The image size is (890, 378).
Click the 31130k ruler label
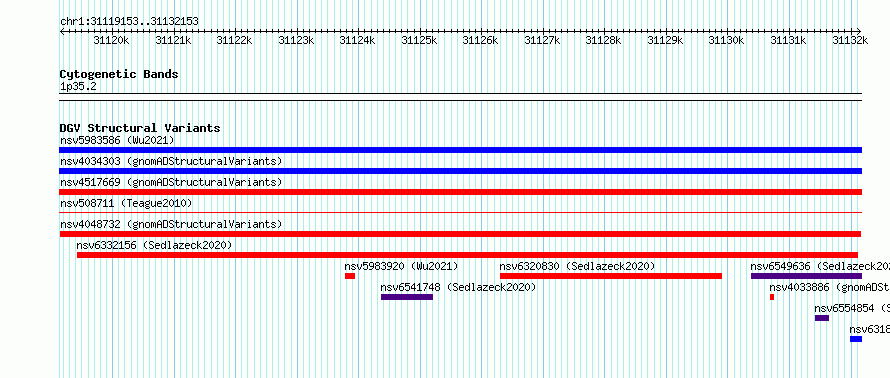coord(726,40)
